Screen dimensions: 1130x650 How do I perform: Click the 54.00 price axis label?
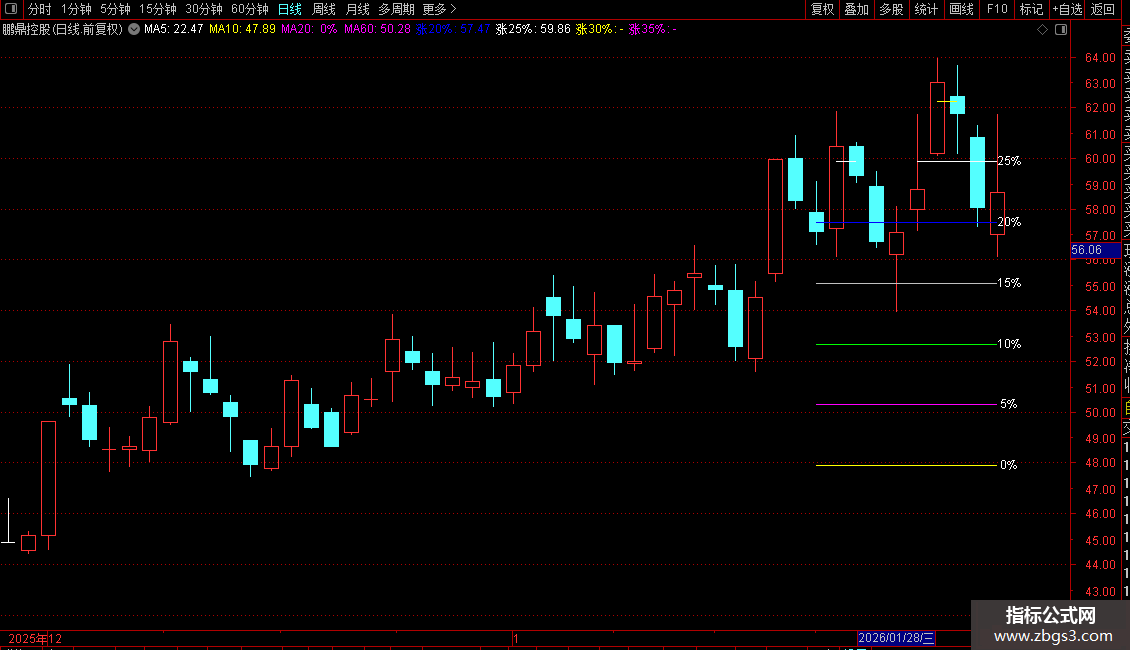pyautogui.click(x=1100, y=311)
